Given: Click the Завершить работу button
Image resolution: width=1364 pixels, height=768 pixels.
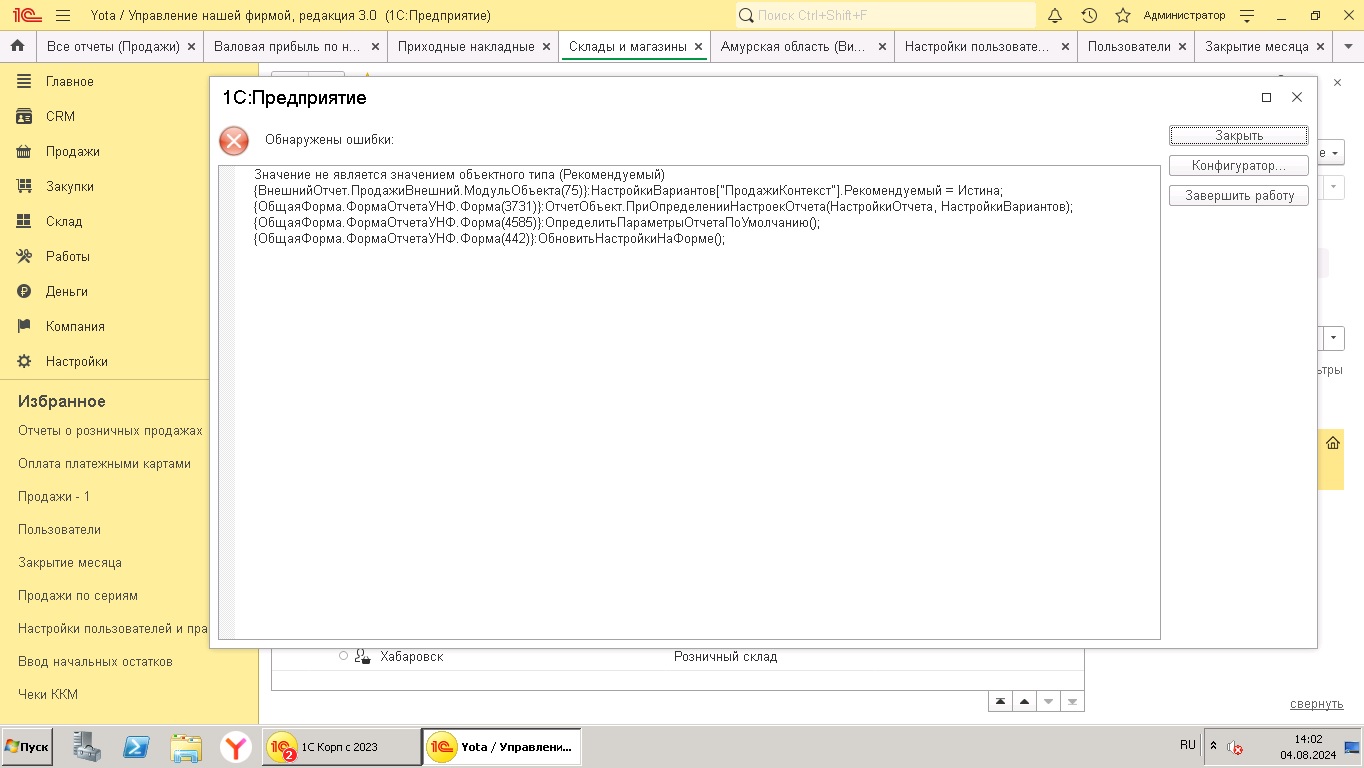Looking at the screenshot, I should tap(1239, 196).
